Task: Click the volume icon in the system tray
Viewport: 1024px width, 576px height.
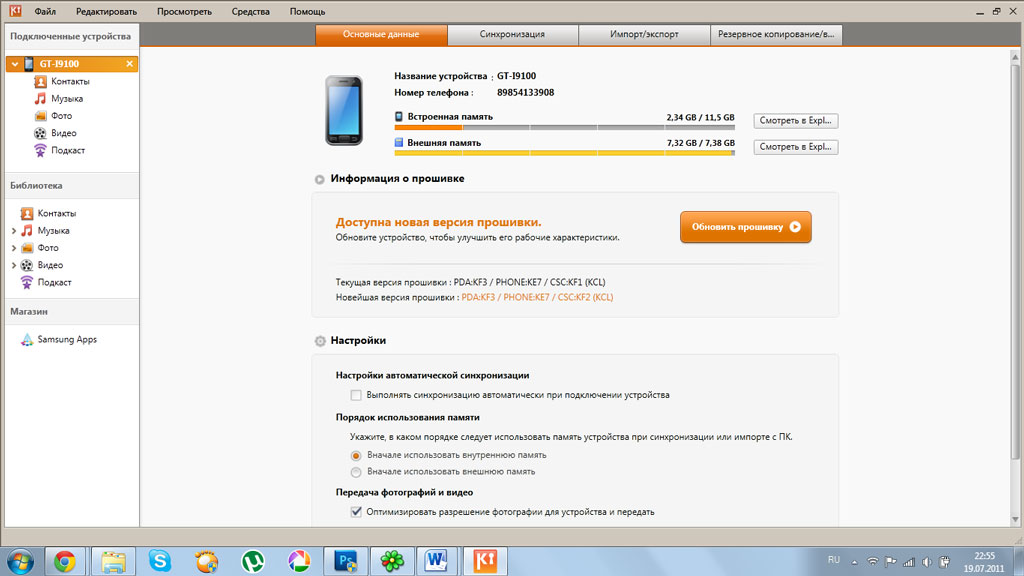Action: [x=927, y=562]
